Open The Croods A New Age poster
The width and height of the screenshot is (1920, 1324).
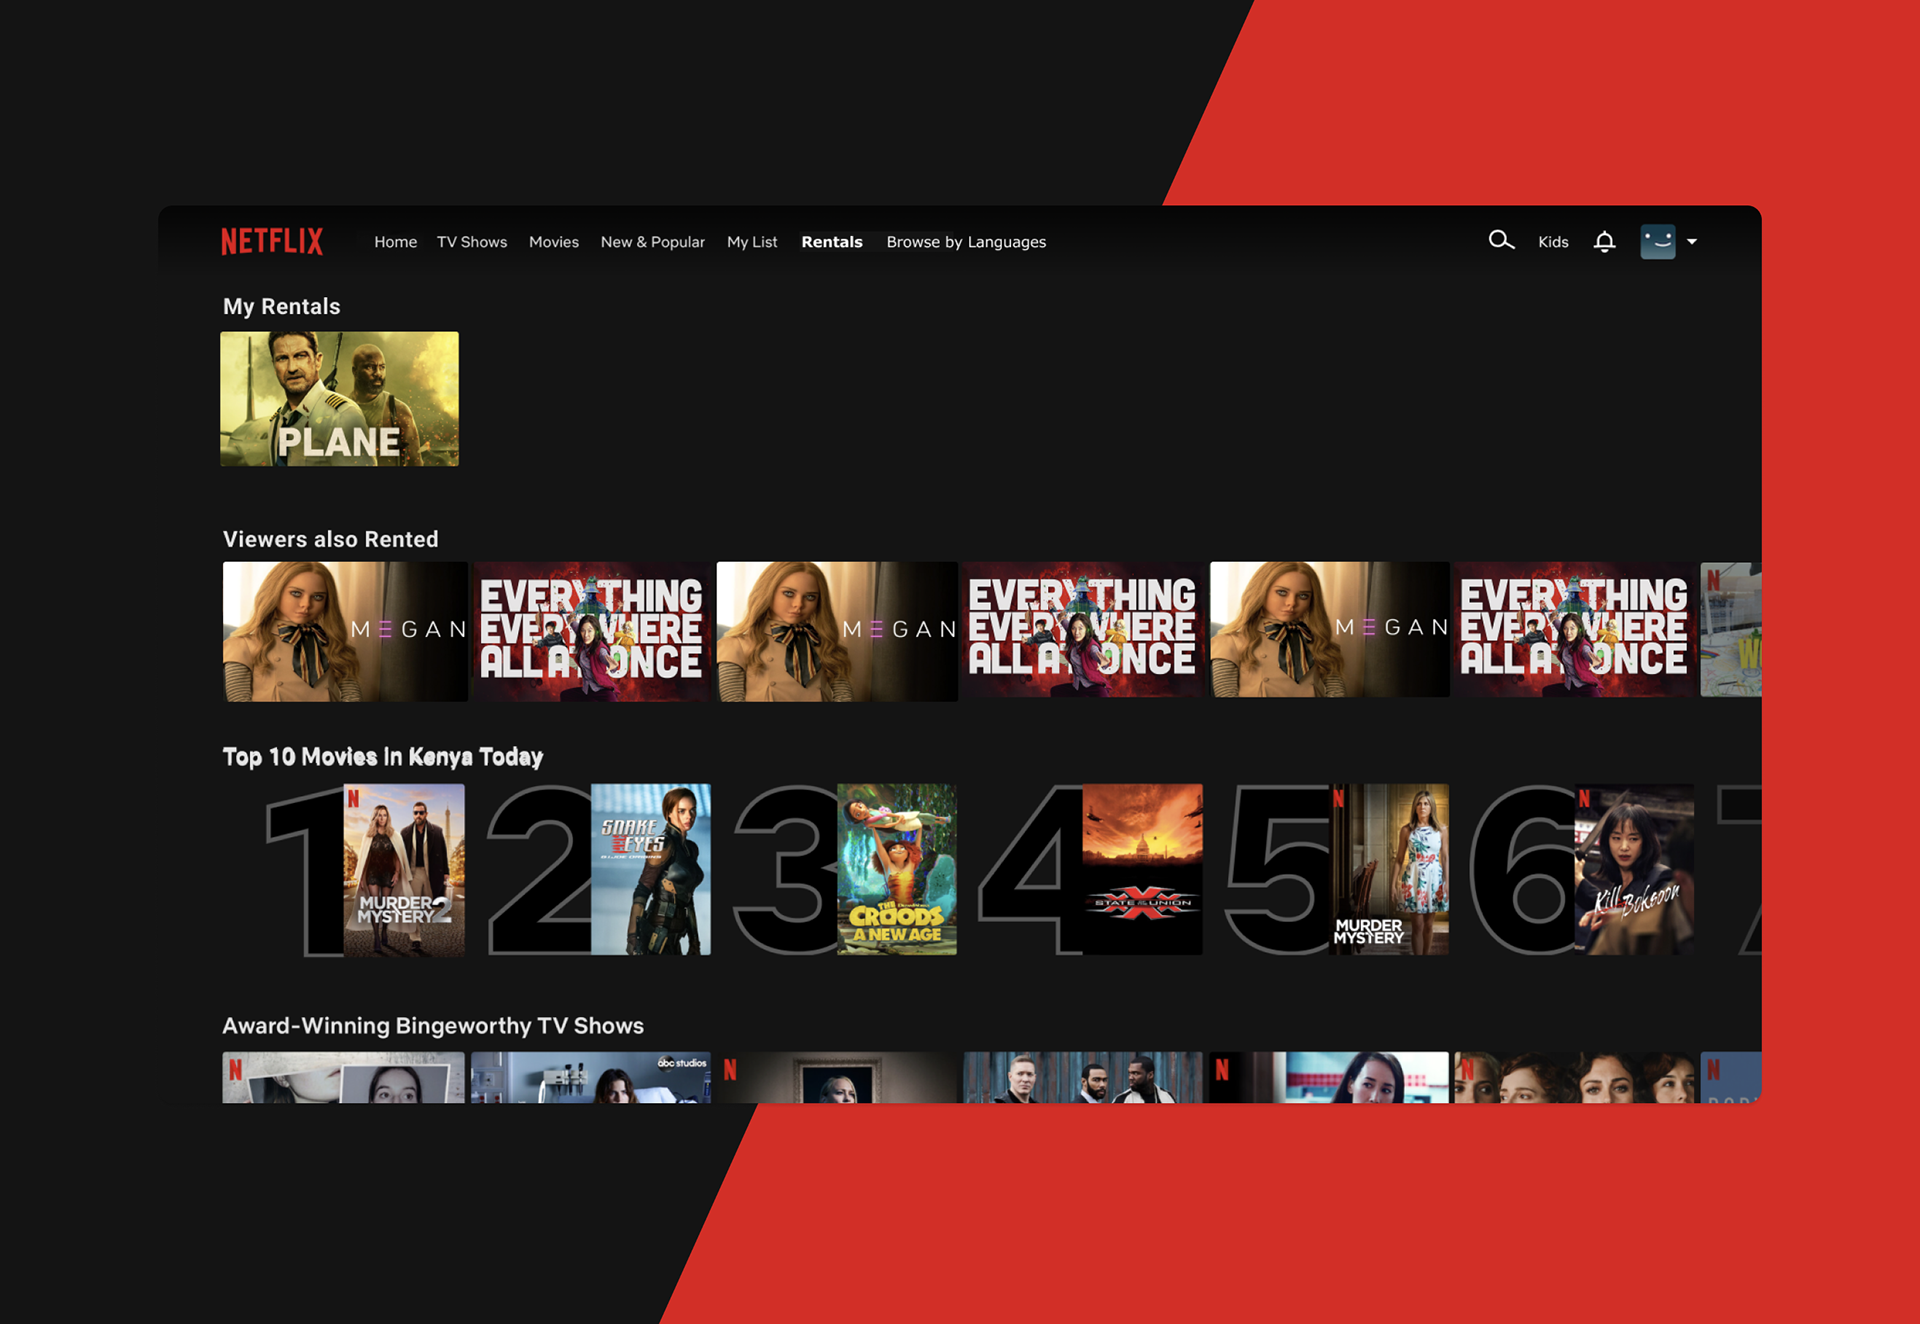(896, 869)
